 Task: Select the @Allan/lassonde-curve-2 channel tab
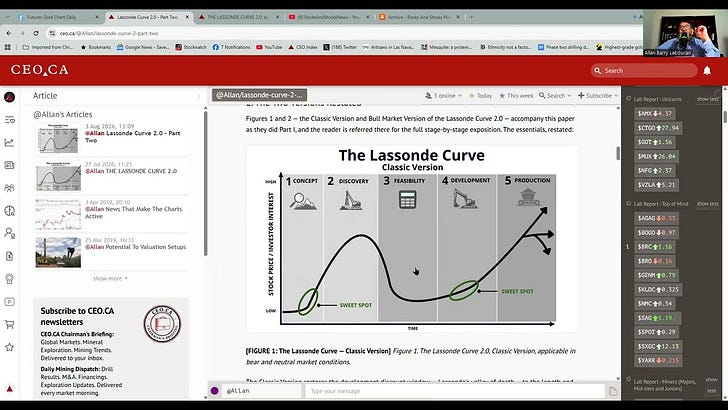click(x=259, y=95)
